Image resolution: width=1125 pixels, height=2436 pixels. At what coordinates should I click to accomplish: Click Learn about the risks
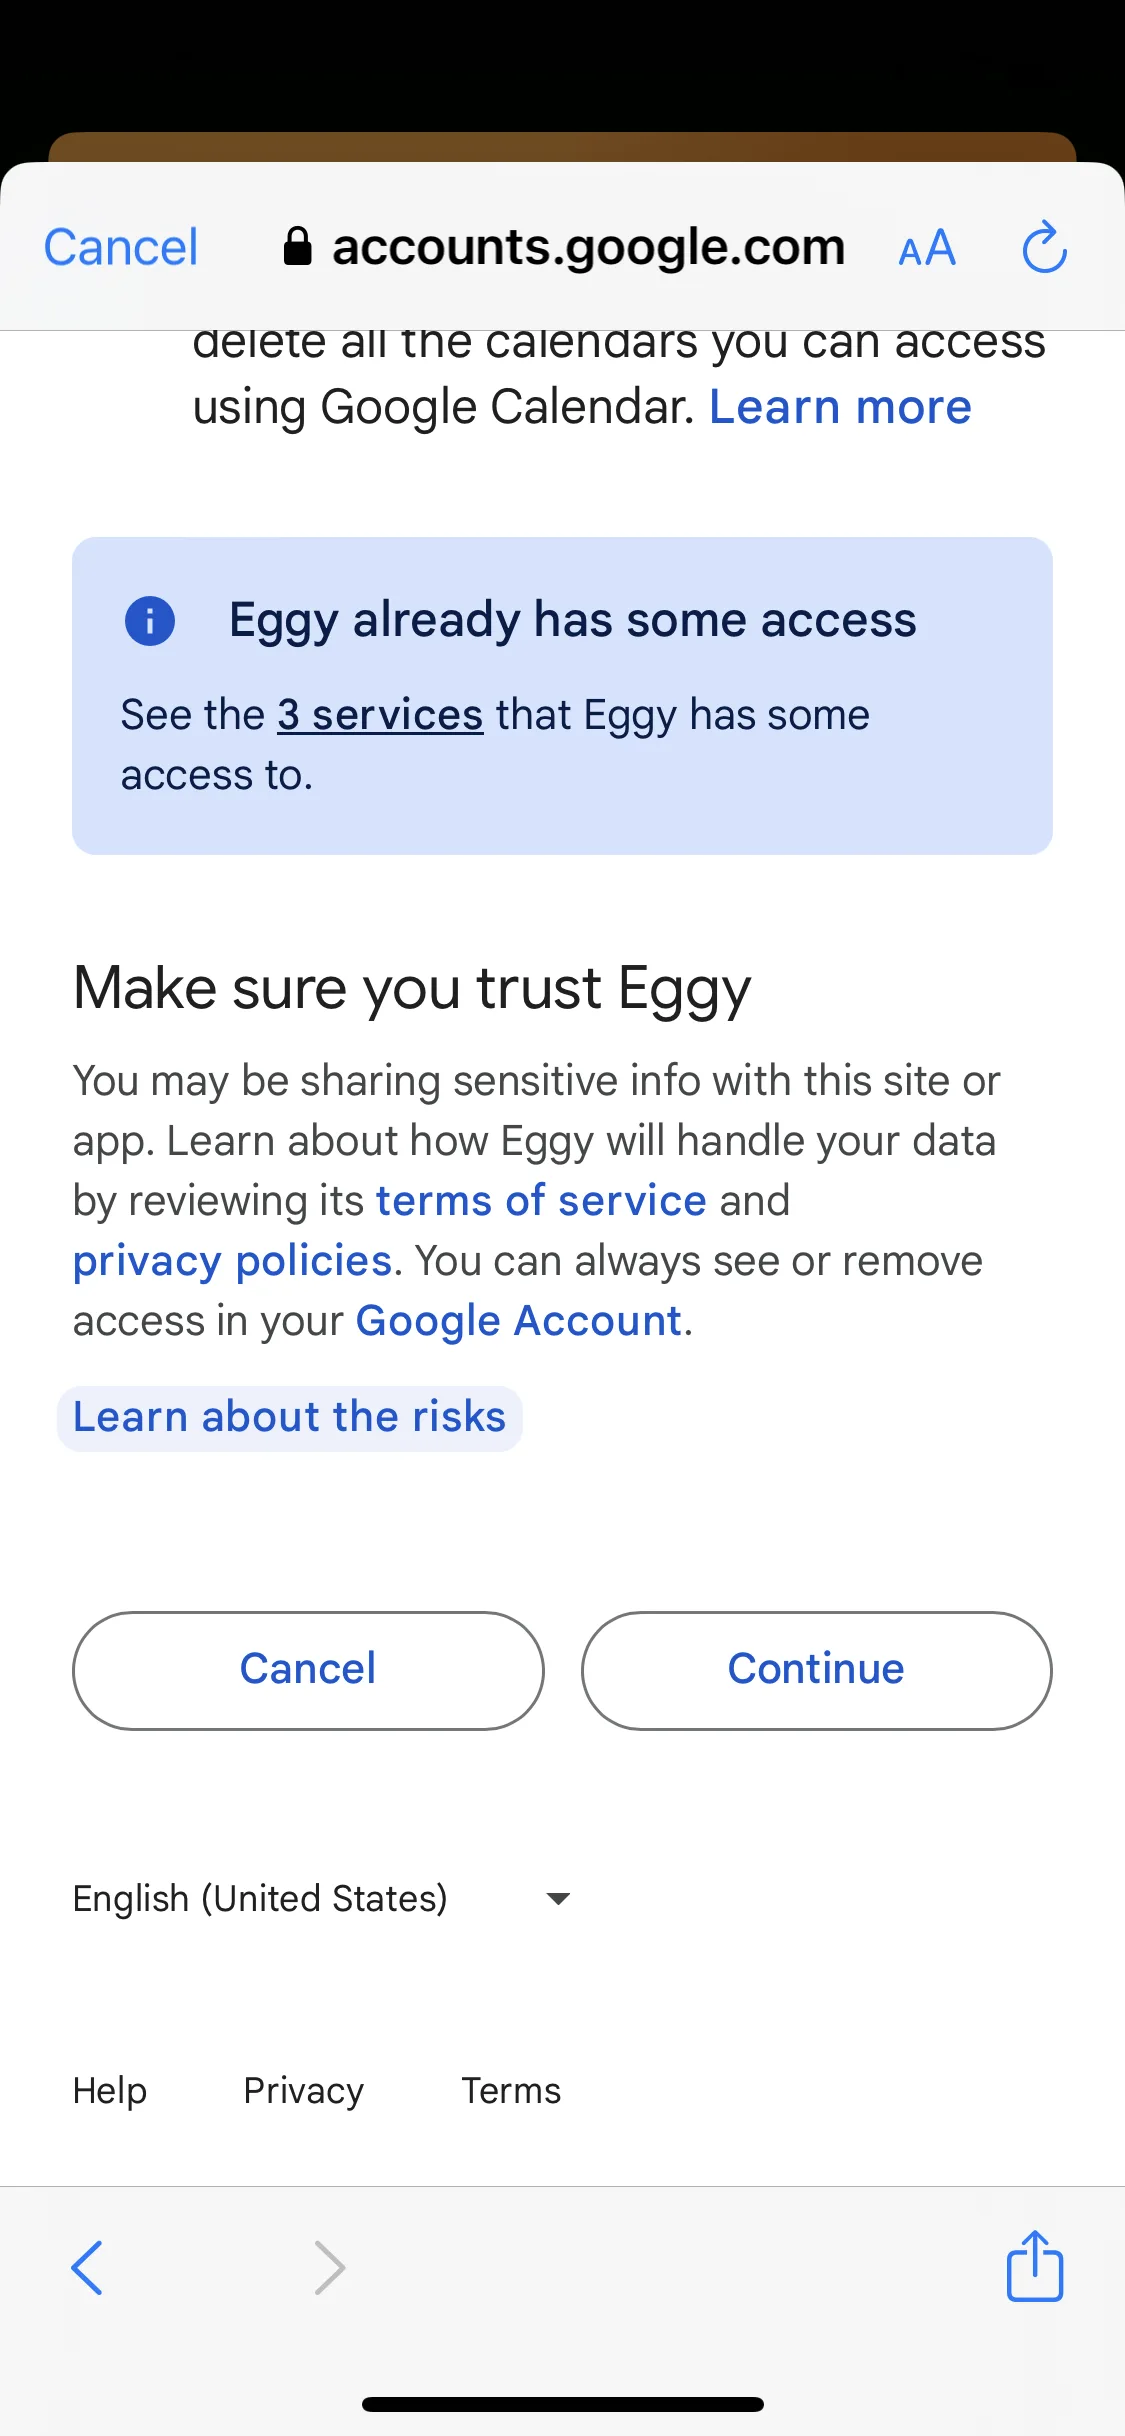[x=290, y=1418]
